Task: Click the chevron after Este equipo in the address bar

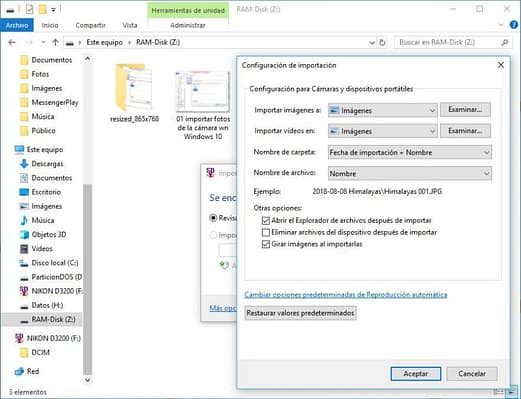Action: click(x=129, y=43)
